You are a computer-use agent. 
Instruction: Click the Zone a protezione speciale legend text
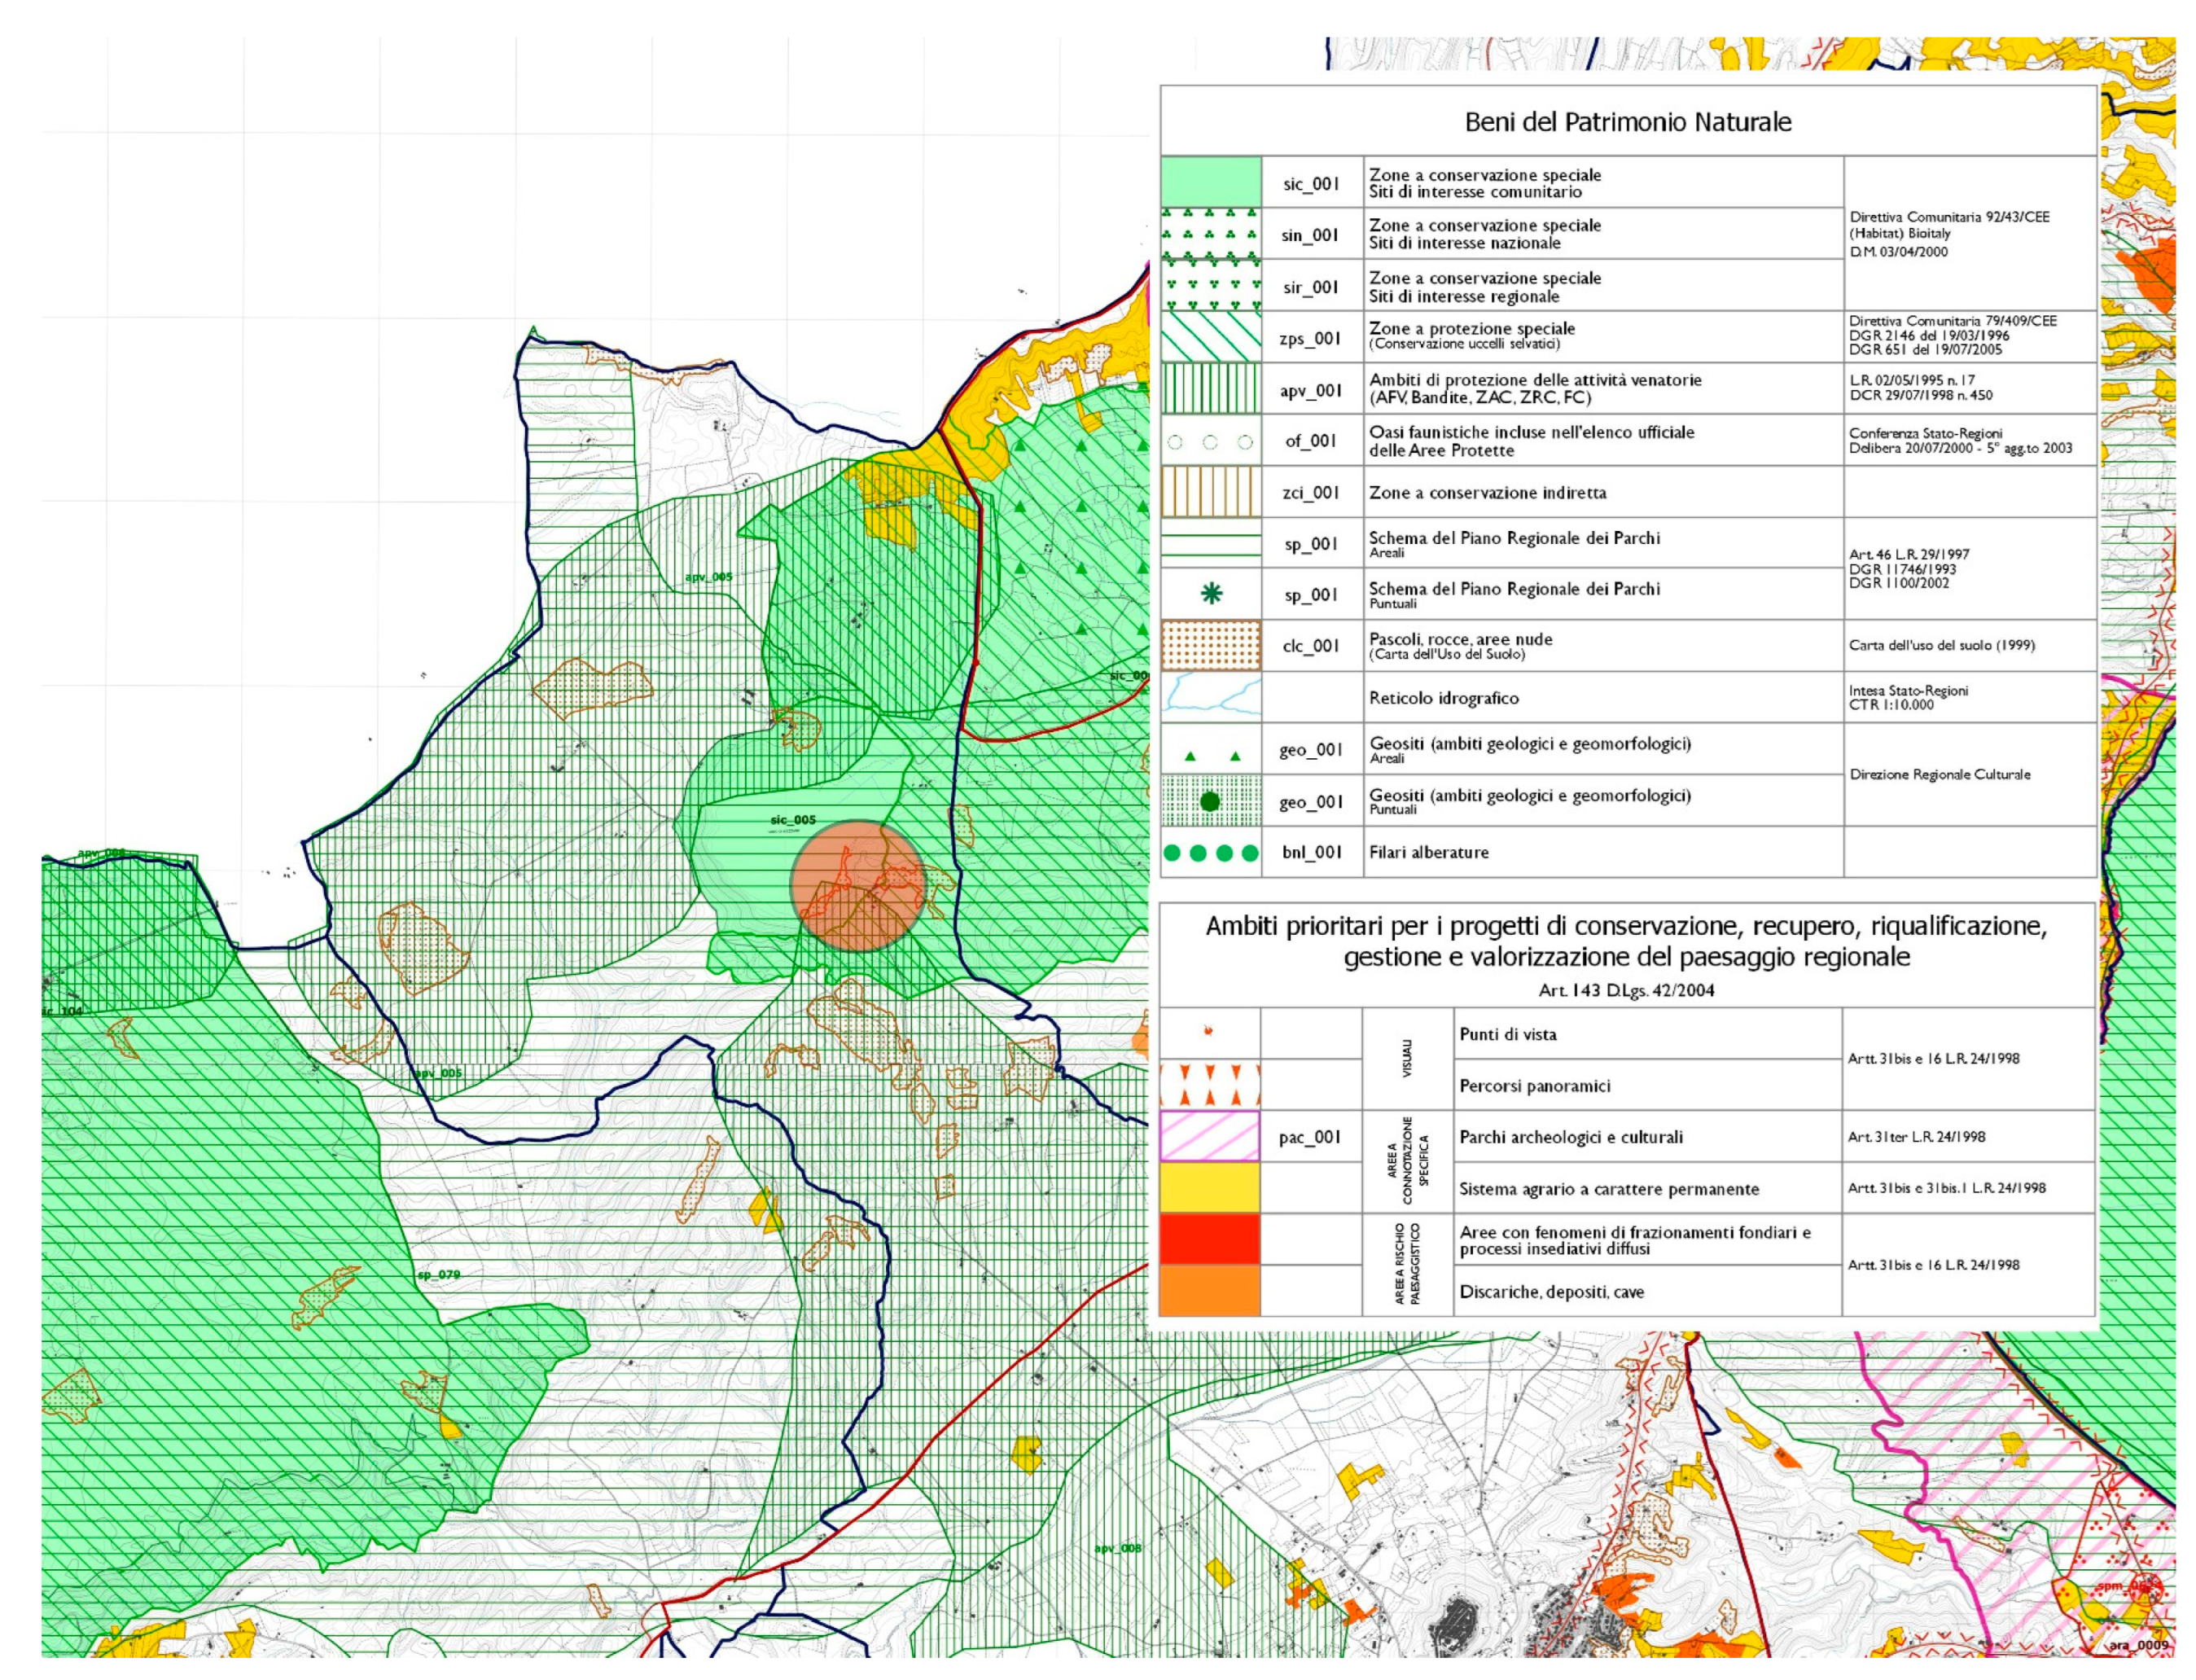[1471, 329]
